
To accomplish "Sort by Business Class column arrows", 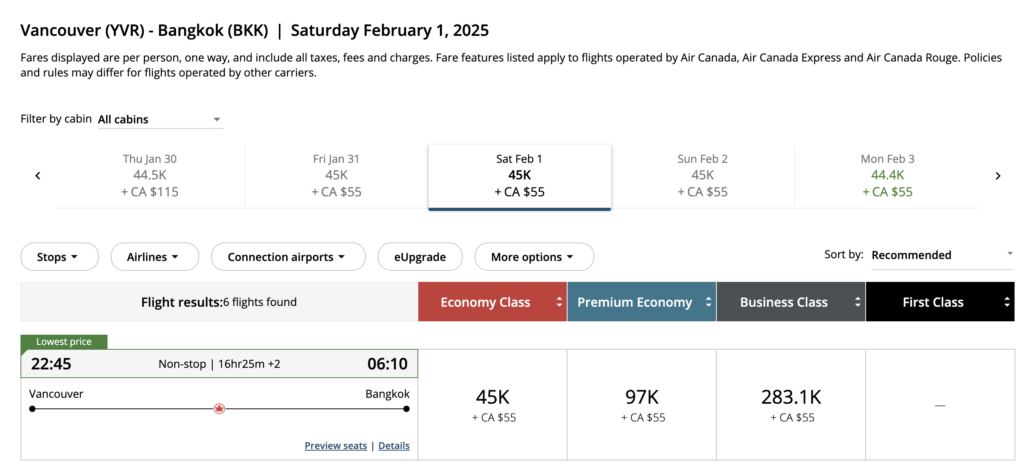I will (857, 302).
